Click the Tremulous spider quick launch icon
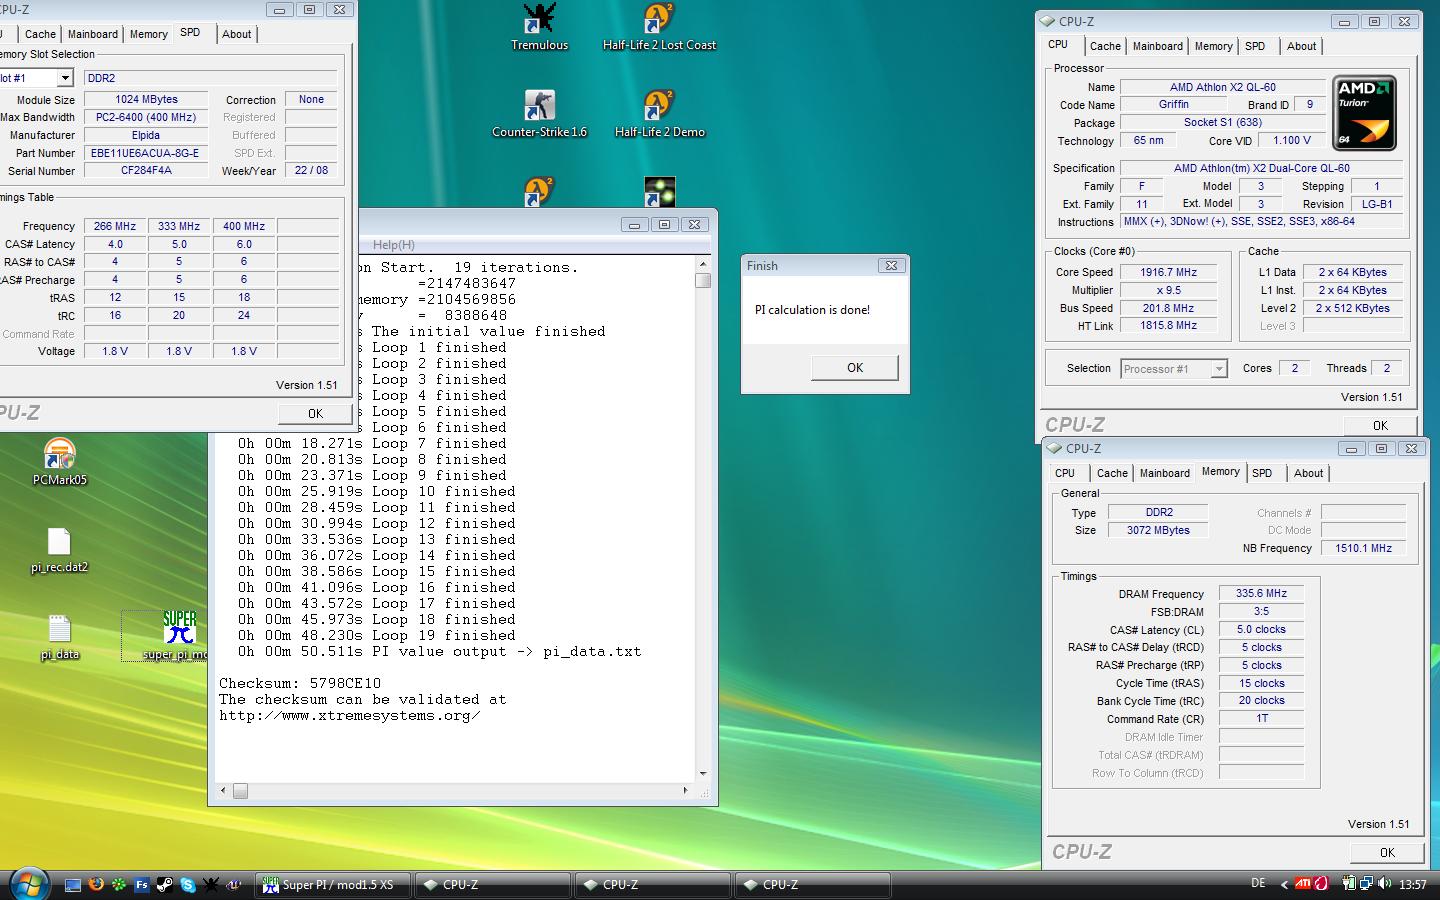 [210, 885]
